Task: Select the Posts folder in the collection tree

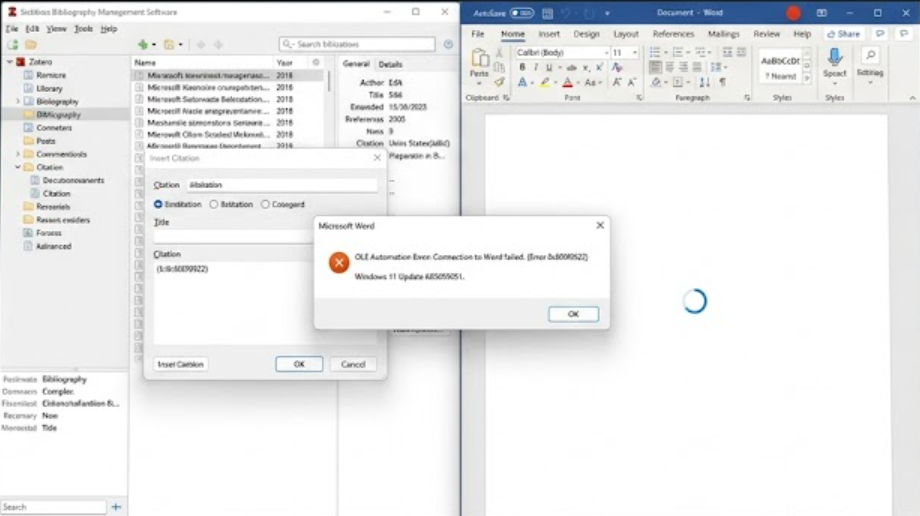Action: coord(45,141)
